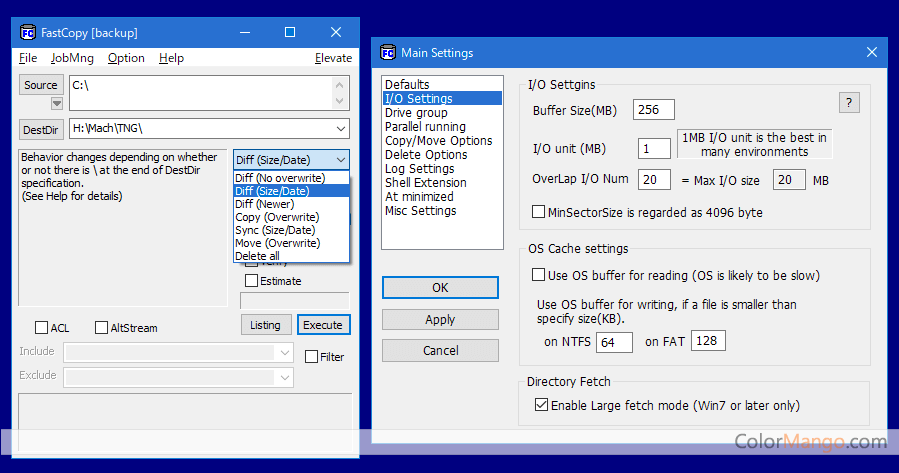Select I/O Settings in settings list

point(442,99)
